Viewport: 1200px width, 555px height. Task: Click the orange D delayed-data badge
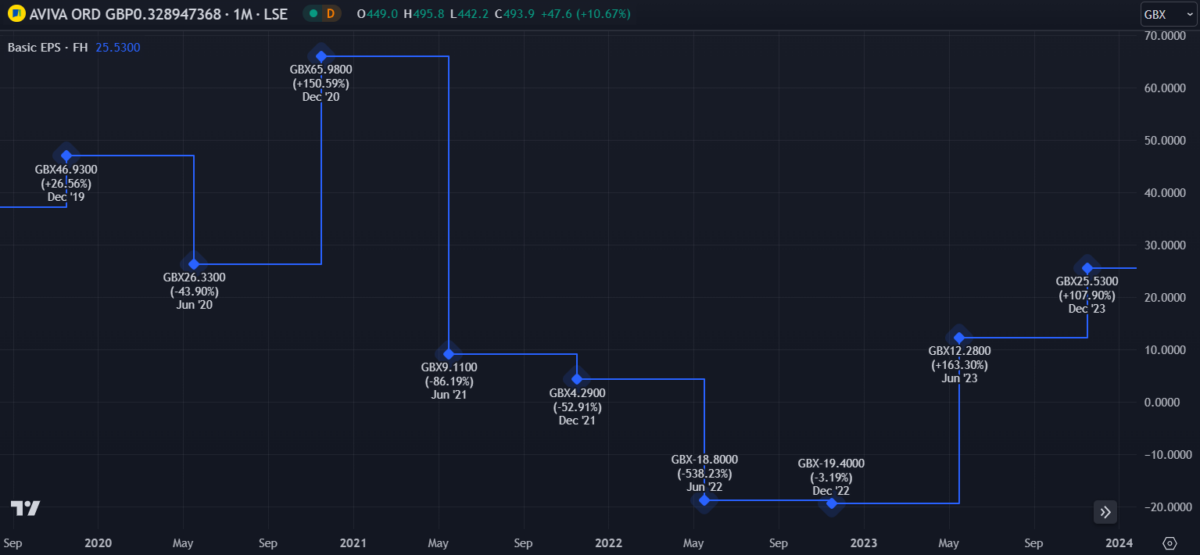click(x=330, y=15)
